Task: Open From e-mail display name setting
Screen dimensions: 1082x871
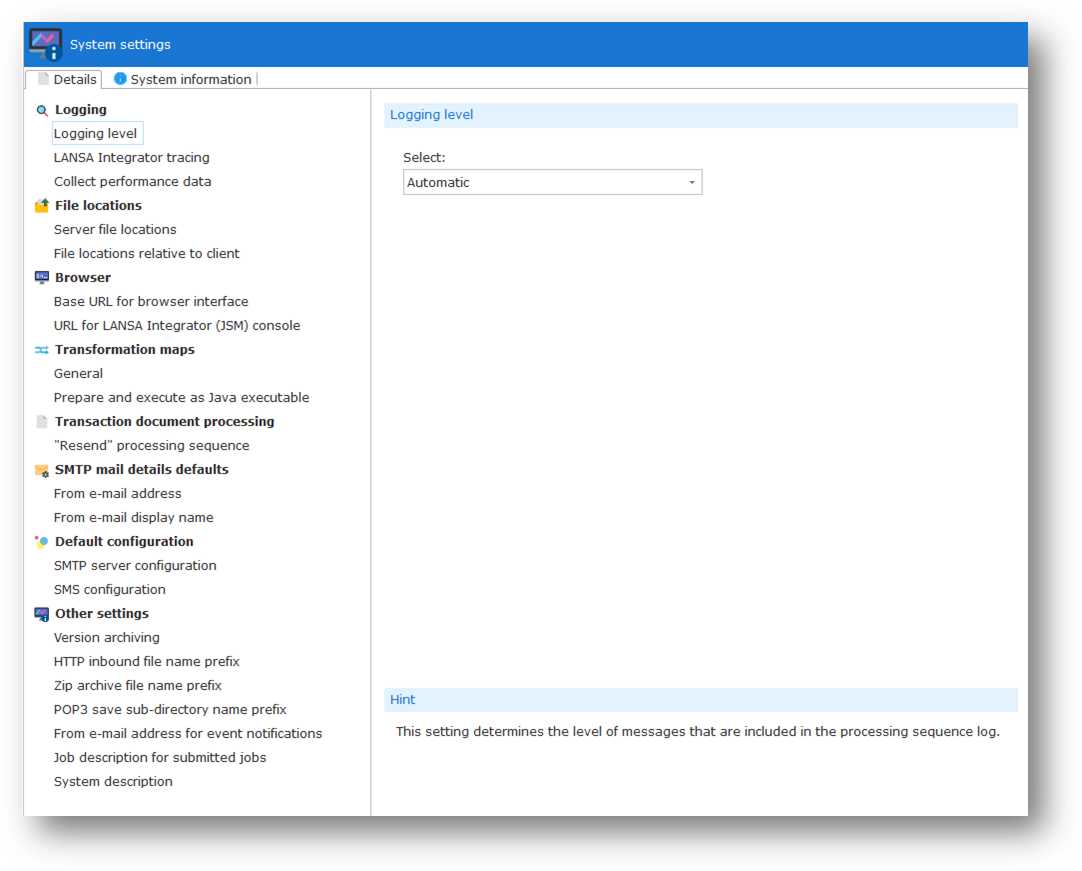Action: [x=134, y=518]
